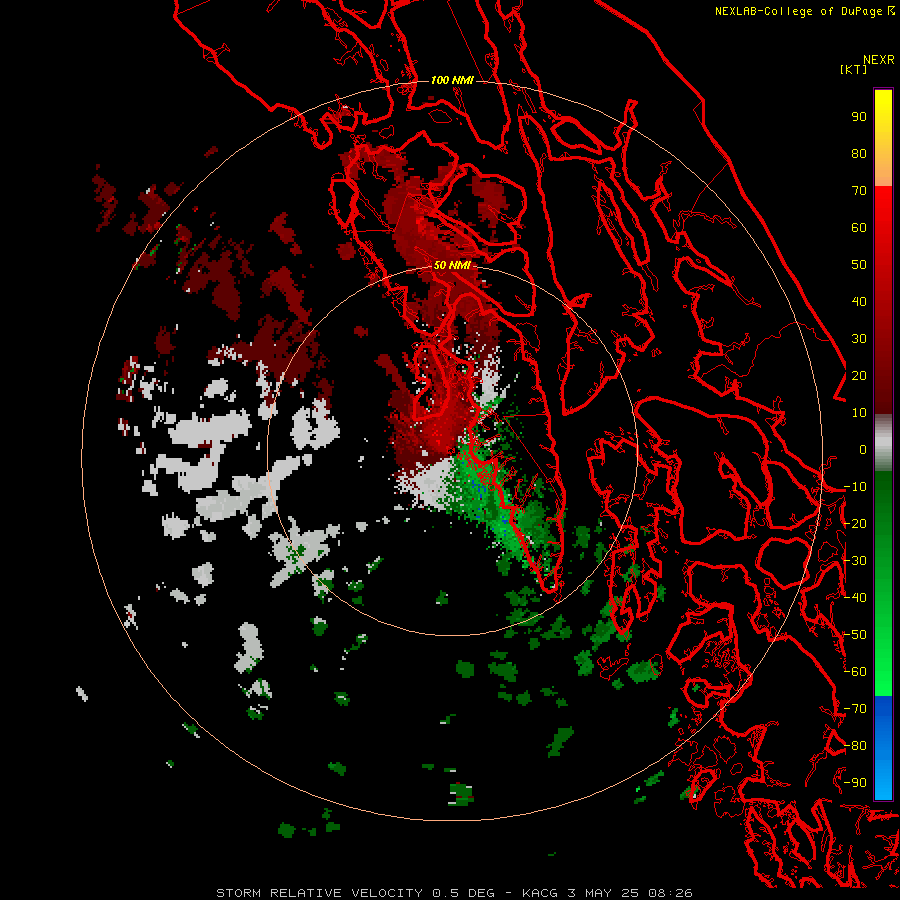Click the 30 value on velocity scale
This screenshot has width=900, height=900.
point(859,339)
